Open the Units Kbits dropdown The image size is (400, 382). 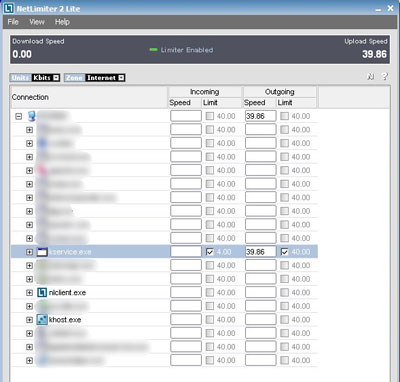(56, 78)
